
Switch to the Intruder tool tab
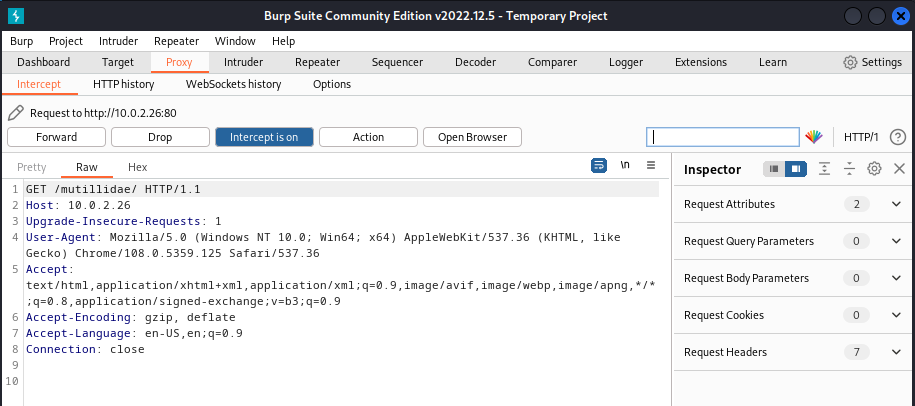(243, 62)
